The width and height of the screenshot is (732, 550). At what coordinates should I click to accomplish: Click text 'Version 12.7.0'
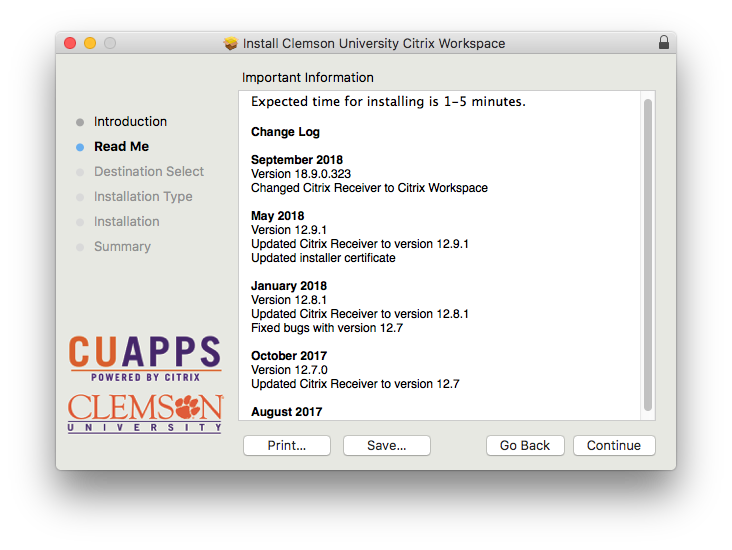coord(289,370)
